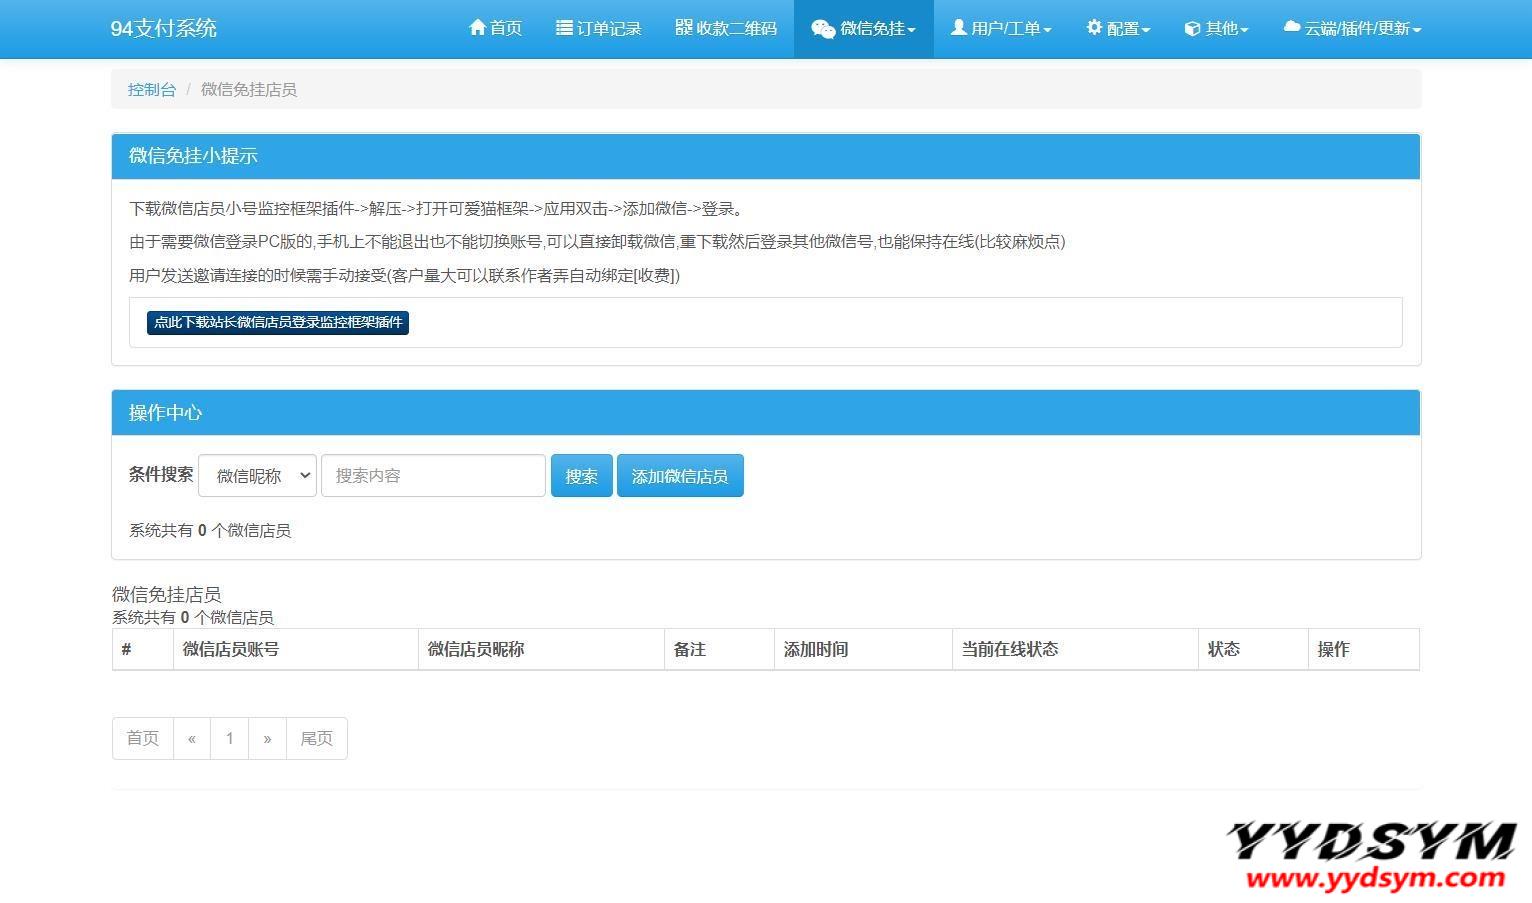Screen dimensions: 1532x903
Task: Click the WeChat icon in navbar
Action: 823,29
